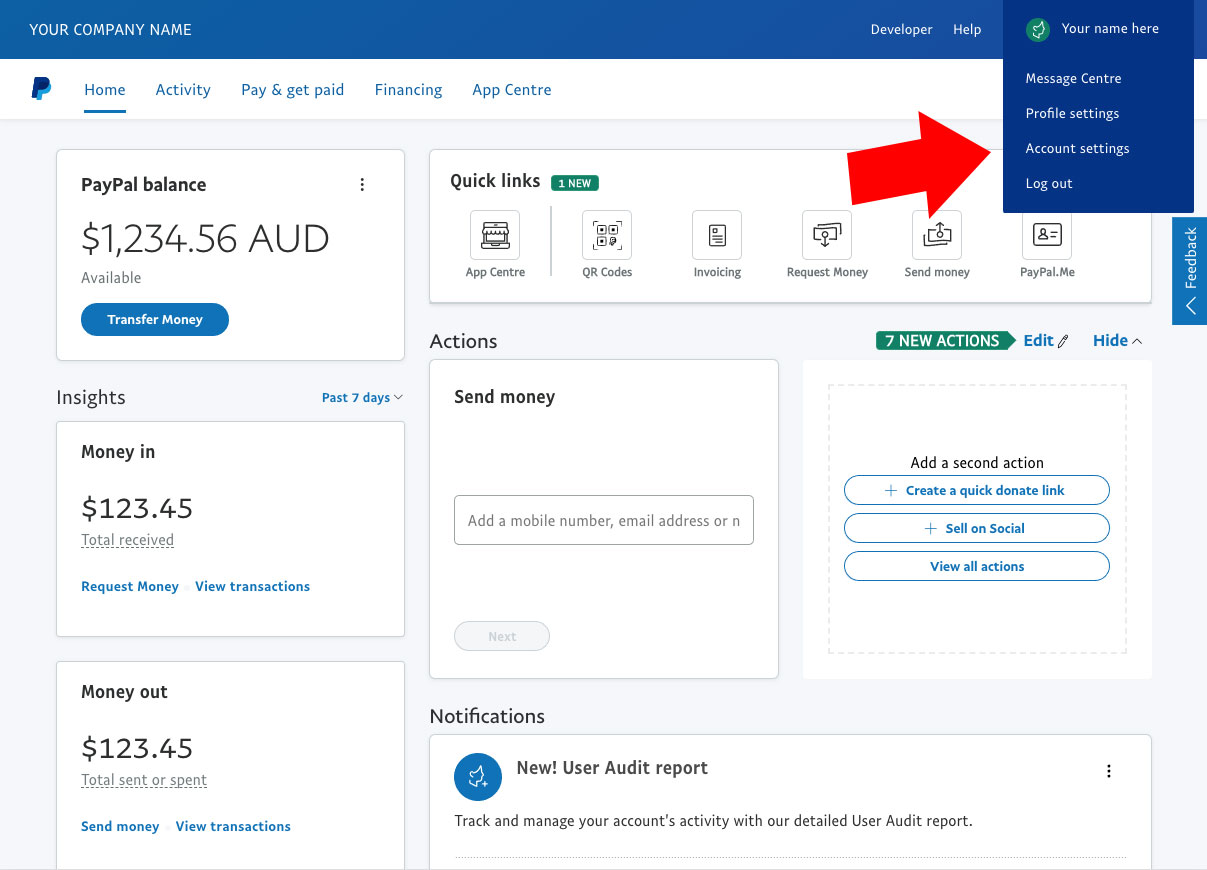This screenshot has height=870, width=1207.
Task: Open the Pay & get paid tab
Action: (292, 89)
